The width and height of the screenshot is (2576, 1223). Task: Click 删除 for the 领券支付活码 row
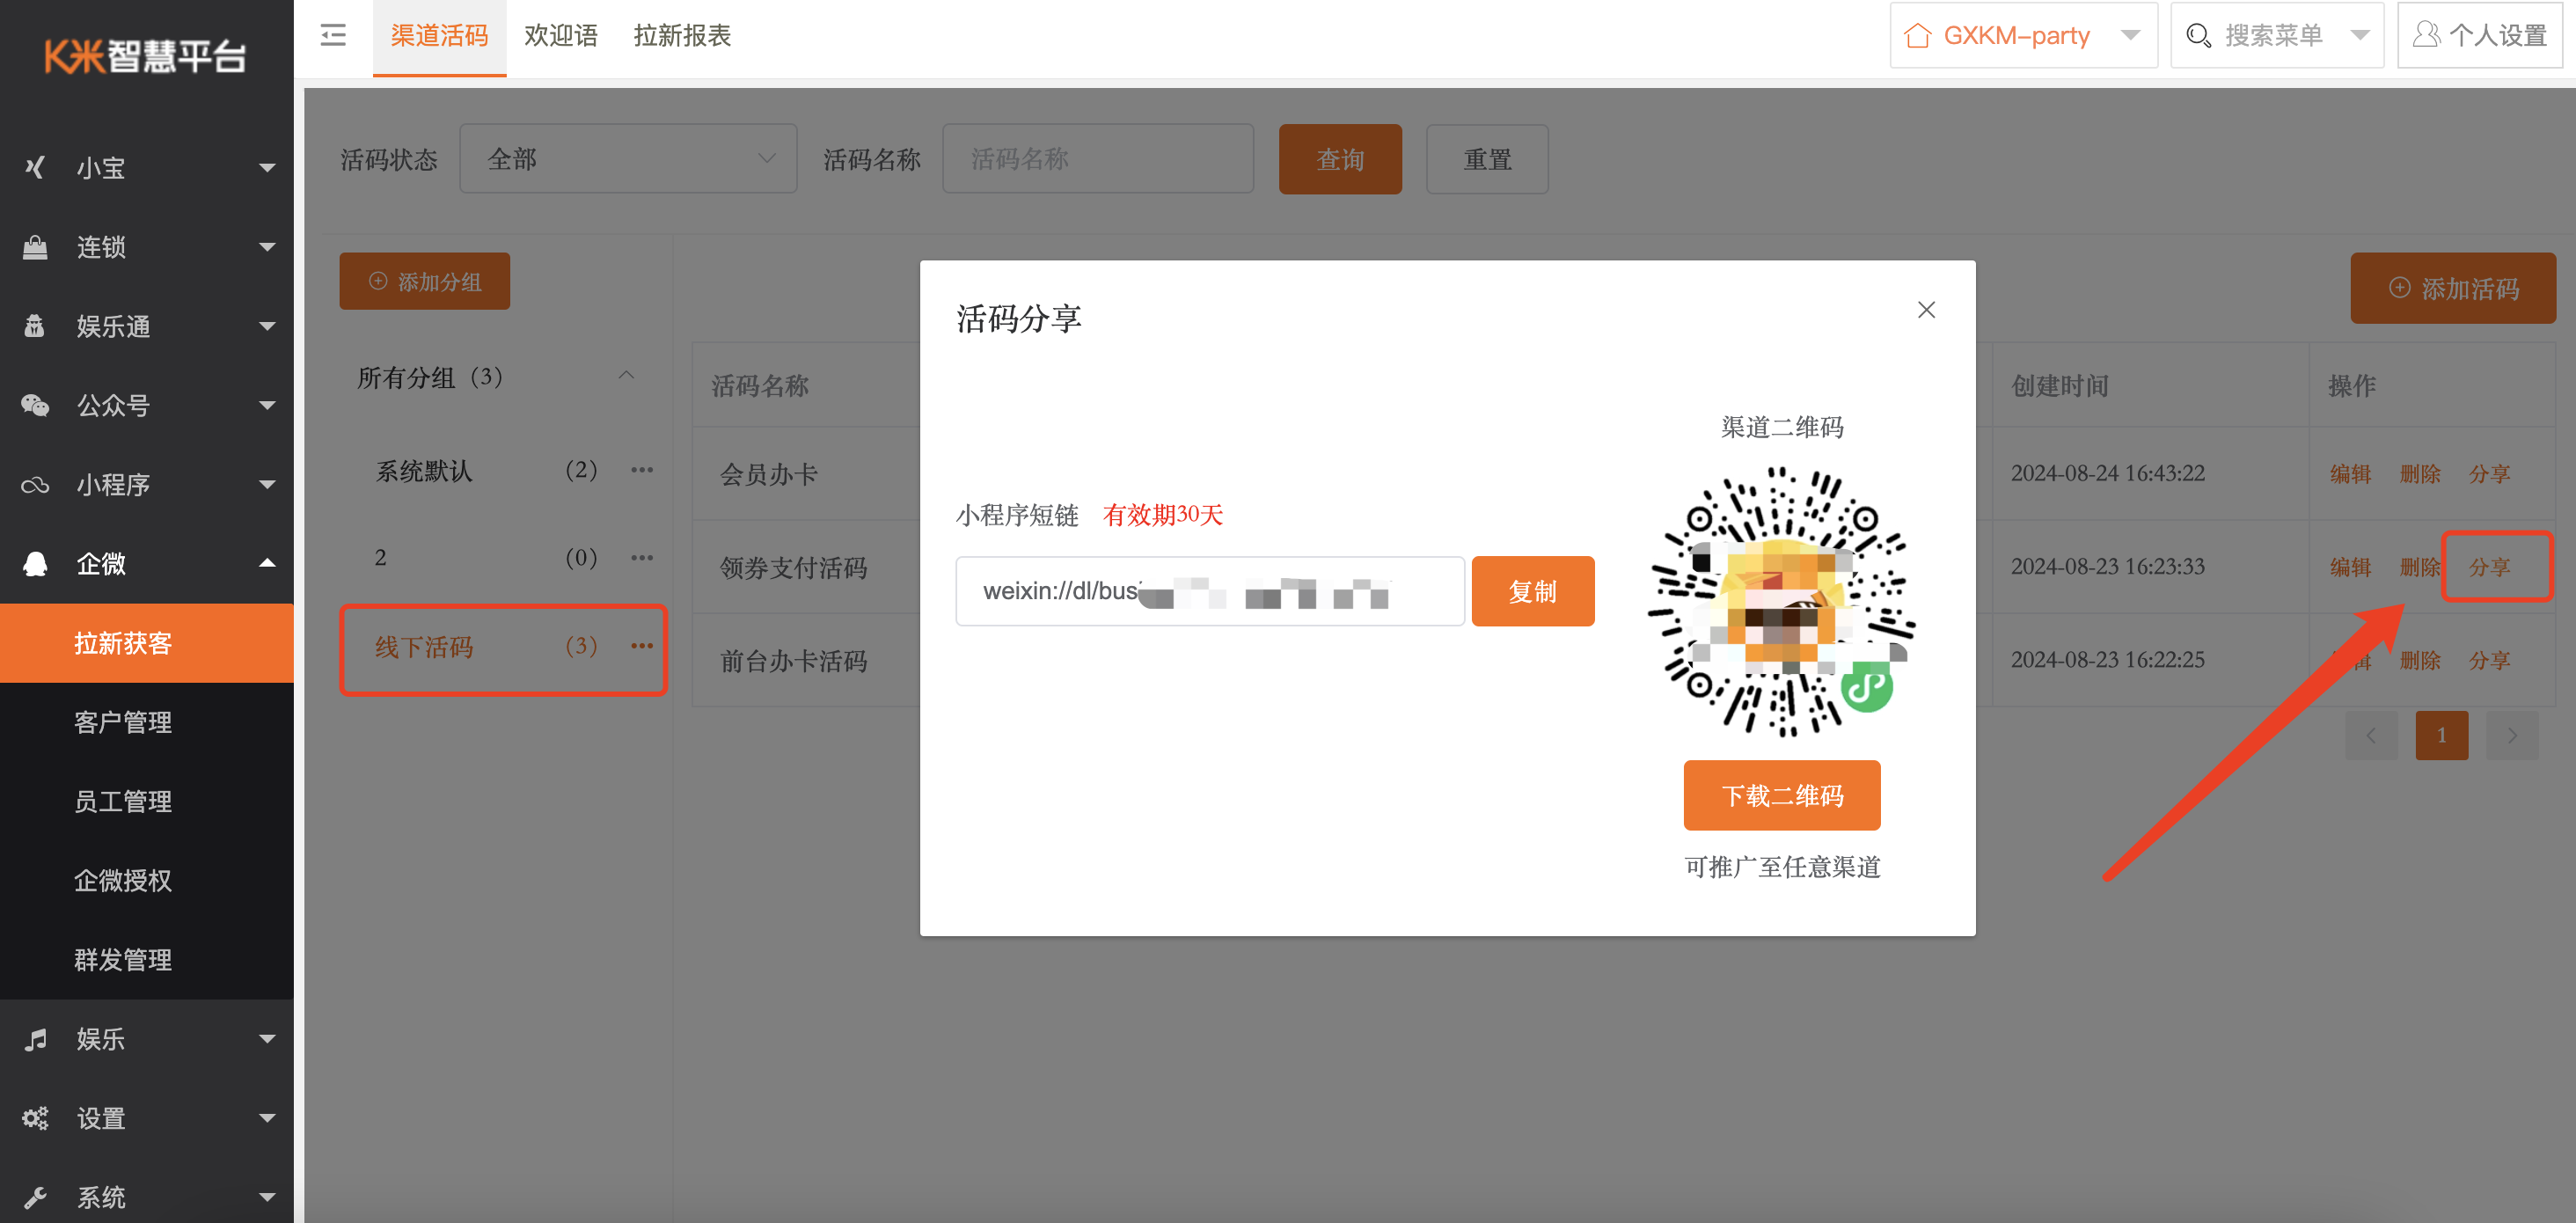pyautogui.click(x=2420, y=567)
